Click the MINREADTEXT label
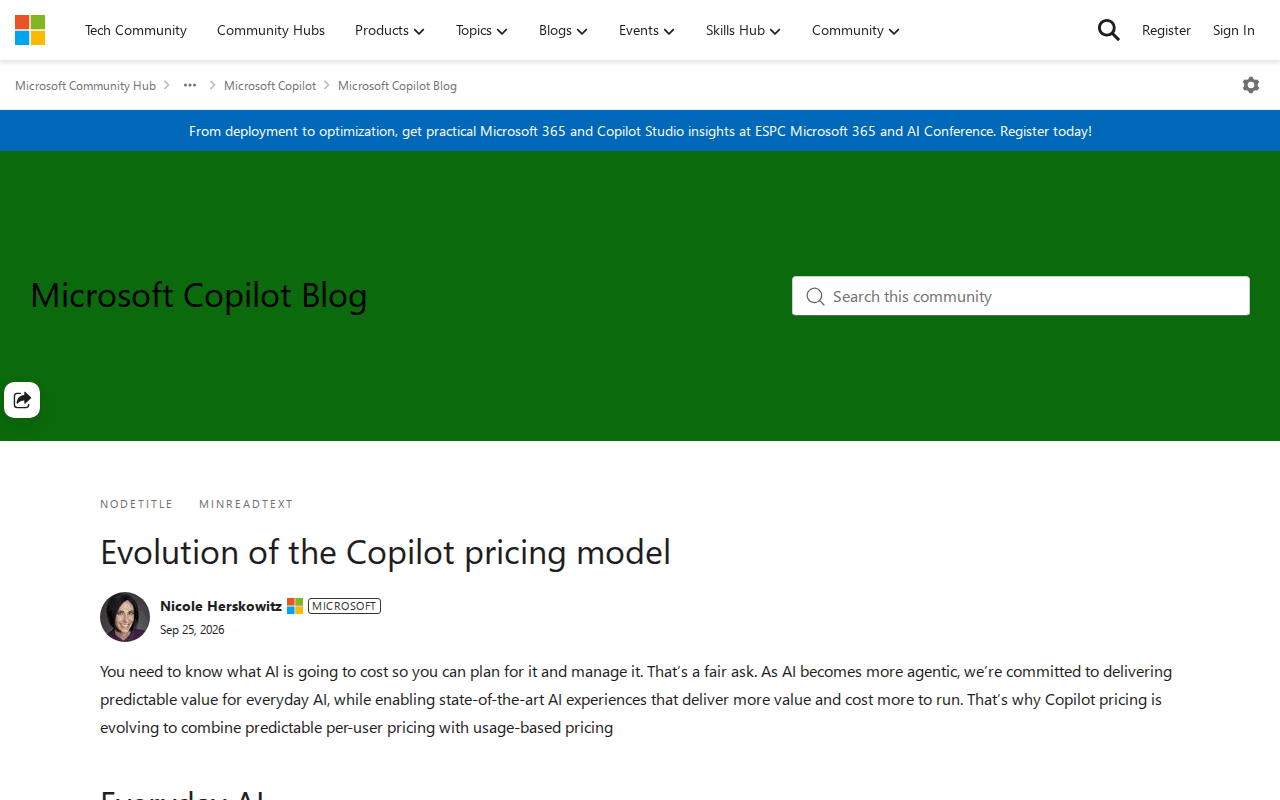The image size is (1280, 800). coord(246,504)
